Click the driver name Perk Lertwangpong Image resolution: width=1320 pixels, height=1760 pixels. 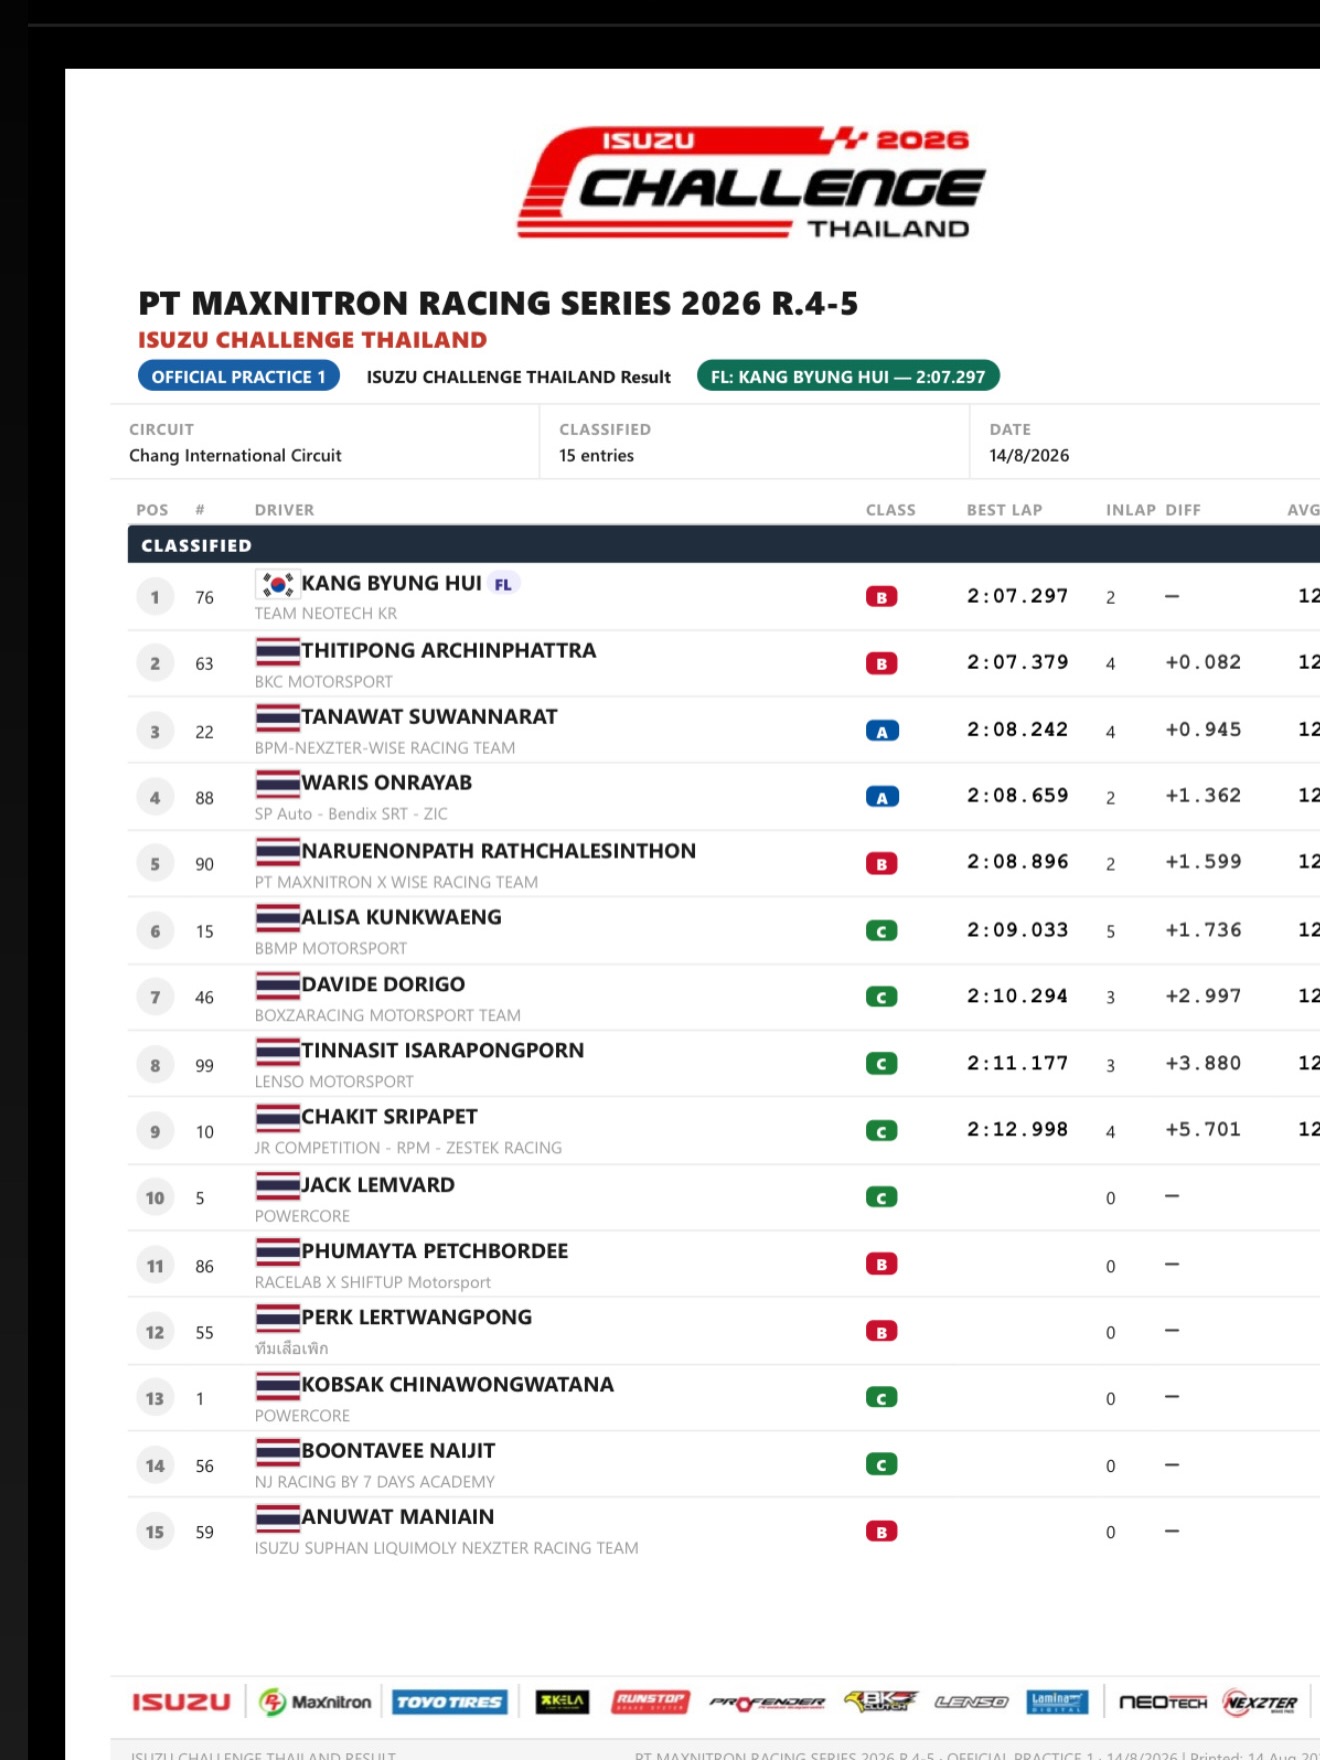click(x=416, y=1318)
